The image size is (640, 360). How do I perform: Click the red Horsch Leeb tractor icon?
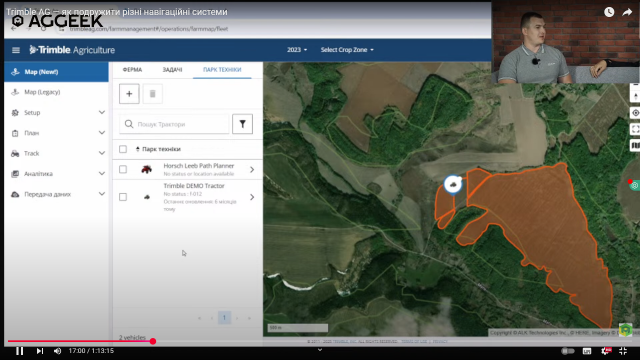click(x=147, y=169)
